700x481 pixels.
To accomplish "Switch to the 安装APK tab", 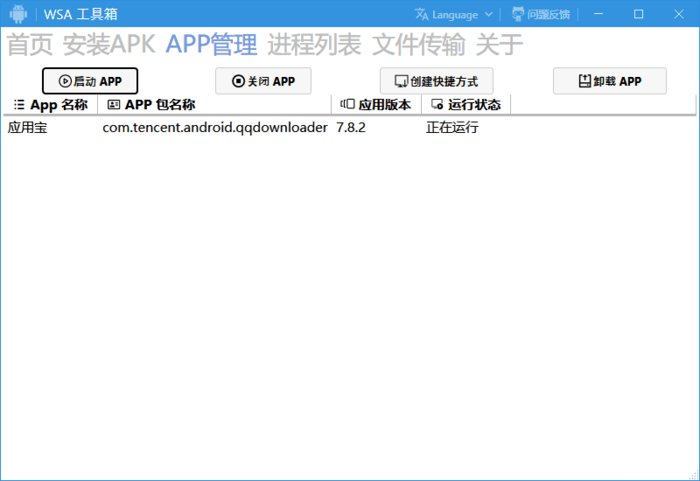I will click(x=109, y=45).
